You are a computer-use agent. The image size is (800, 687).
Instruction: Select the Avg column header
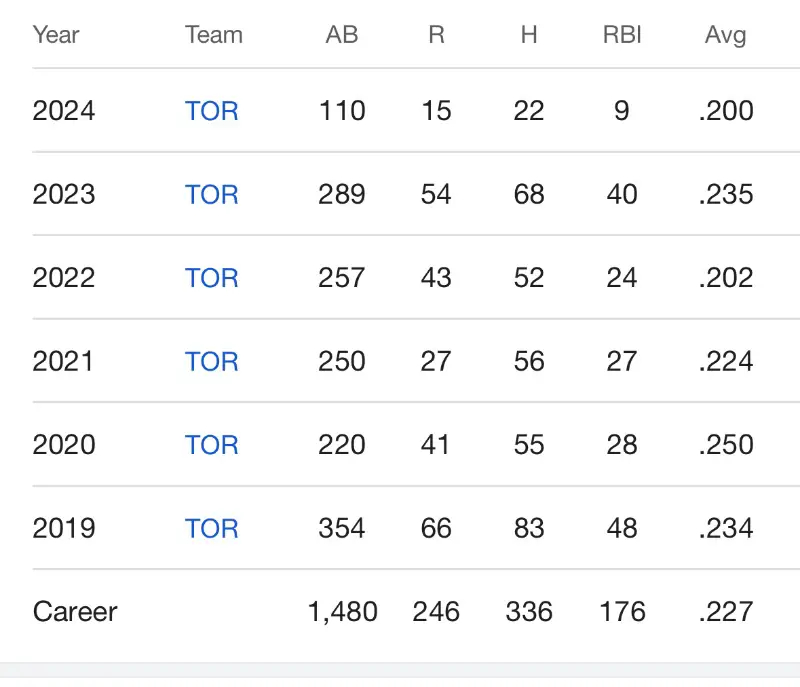point(725,35)
